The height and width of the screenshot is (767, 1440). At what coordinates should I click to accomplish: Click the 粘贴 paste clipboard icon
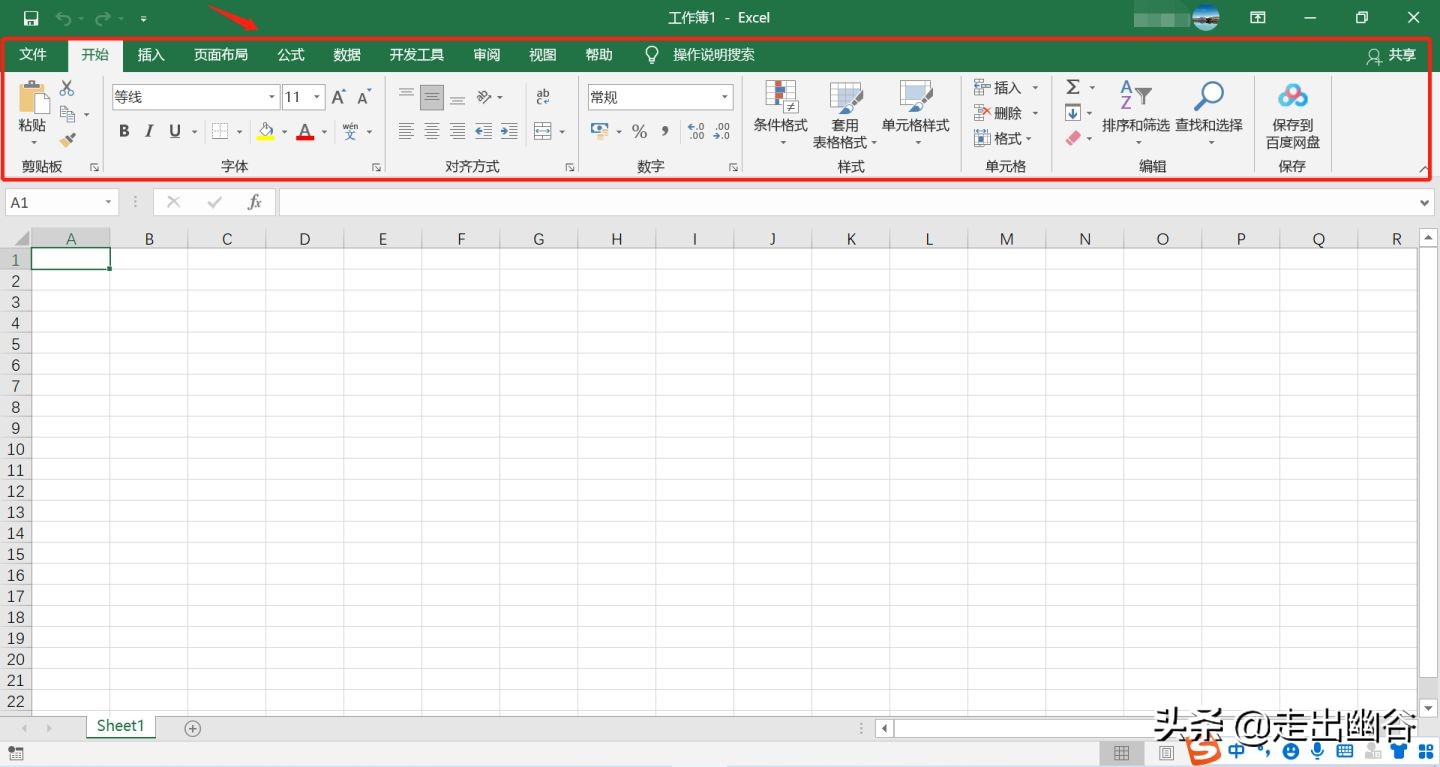pyautogui.click(x=33, y=98)
